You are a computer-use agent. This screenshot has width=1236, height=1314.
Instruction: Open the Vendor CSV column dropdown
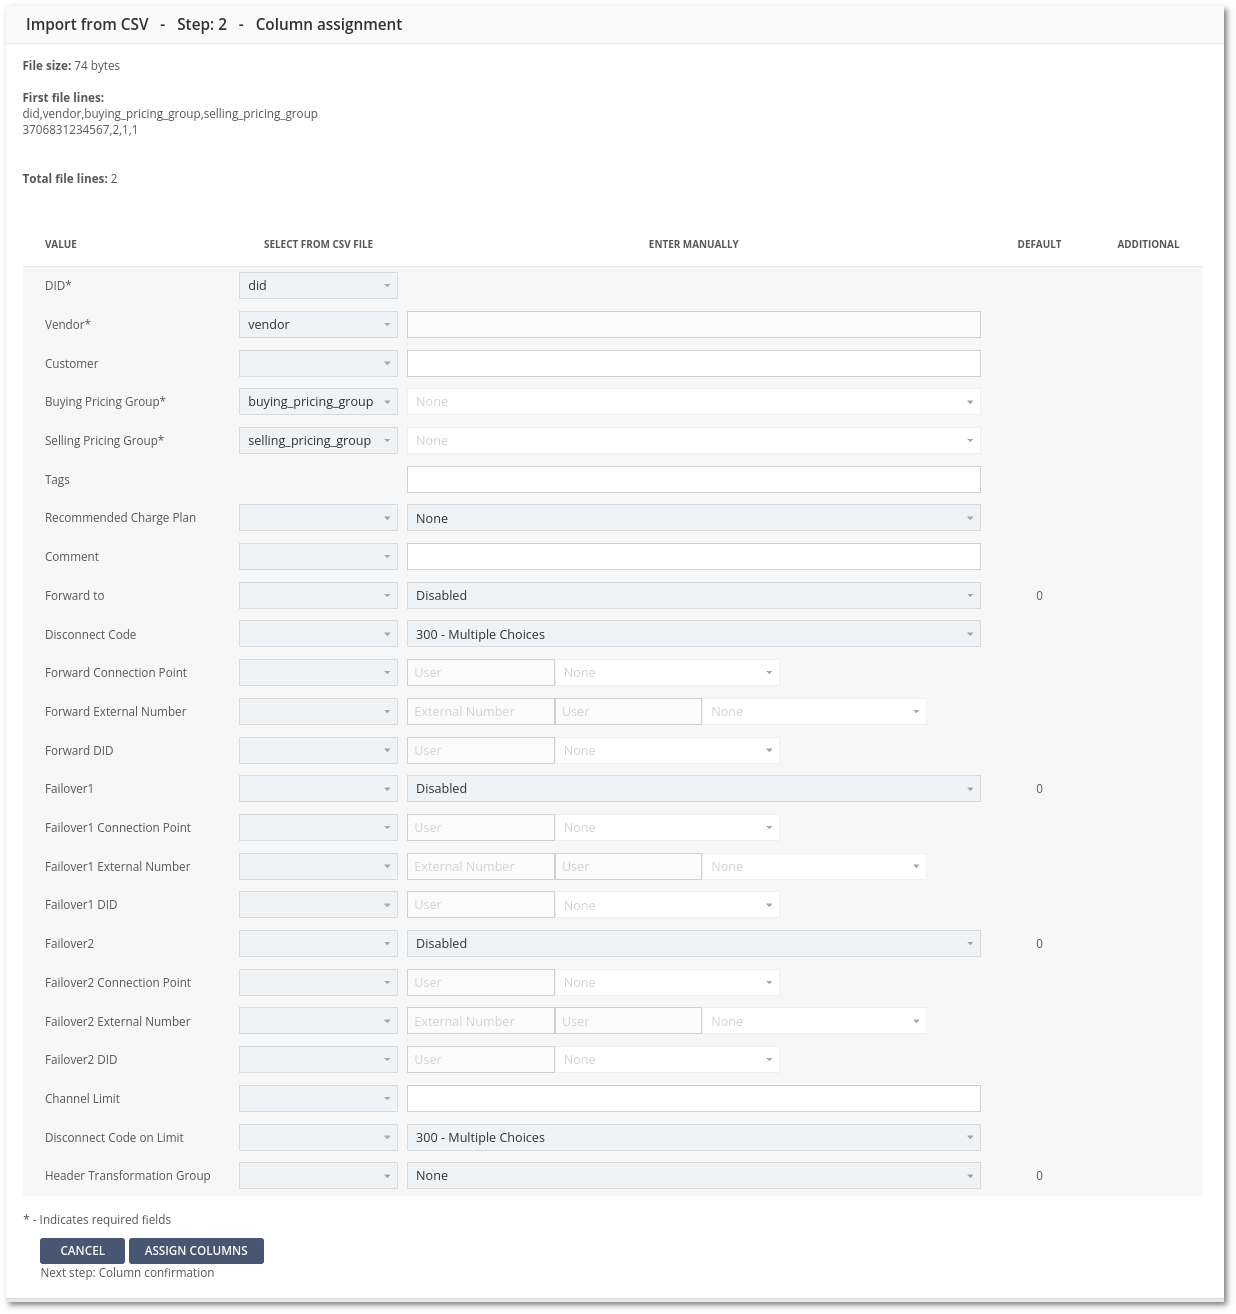click(x=318, y=325)
